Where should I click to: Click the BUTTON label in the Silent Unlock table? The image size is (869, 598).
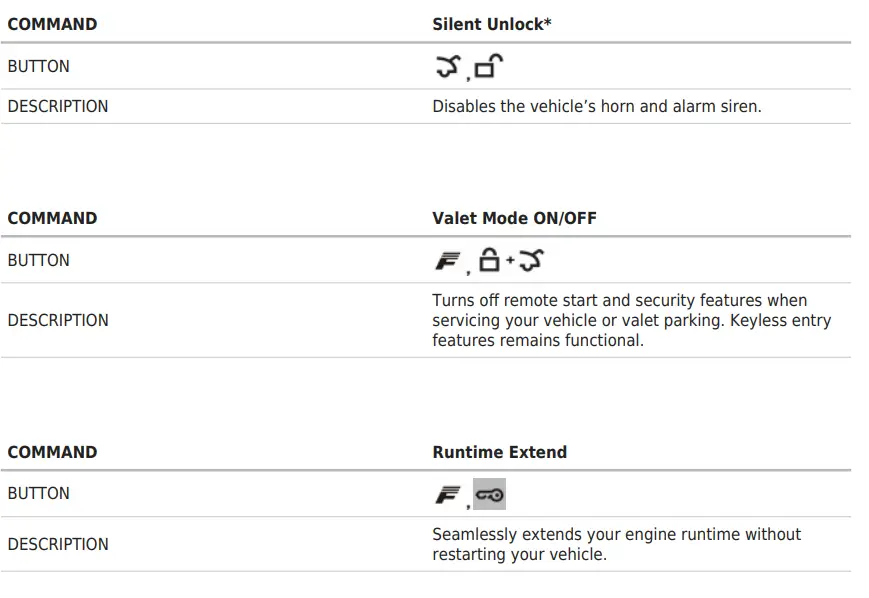[38, 67]
